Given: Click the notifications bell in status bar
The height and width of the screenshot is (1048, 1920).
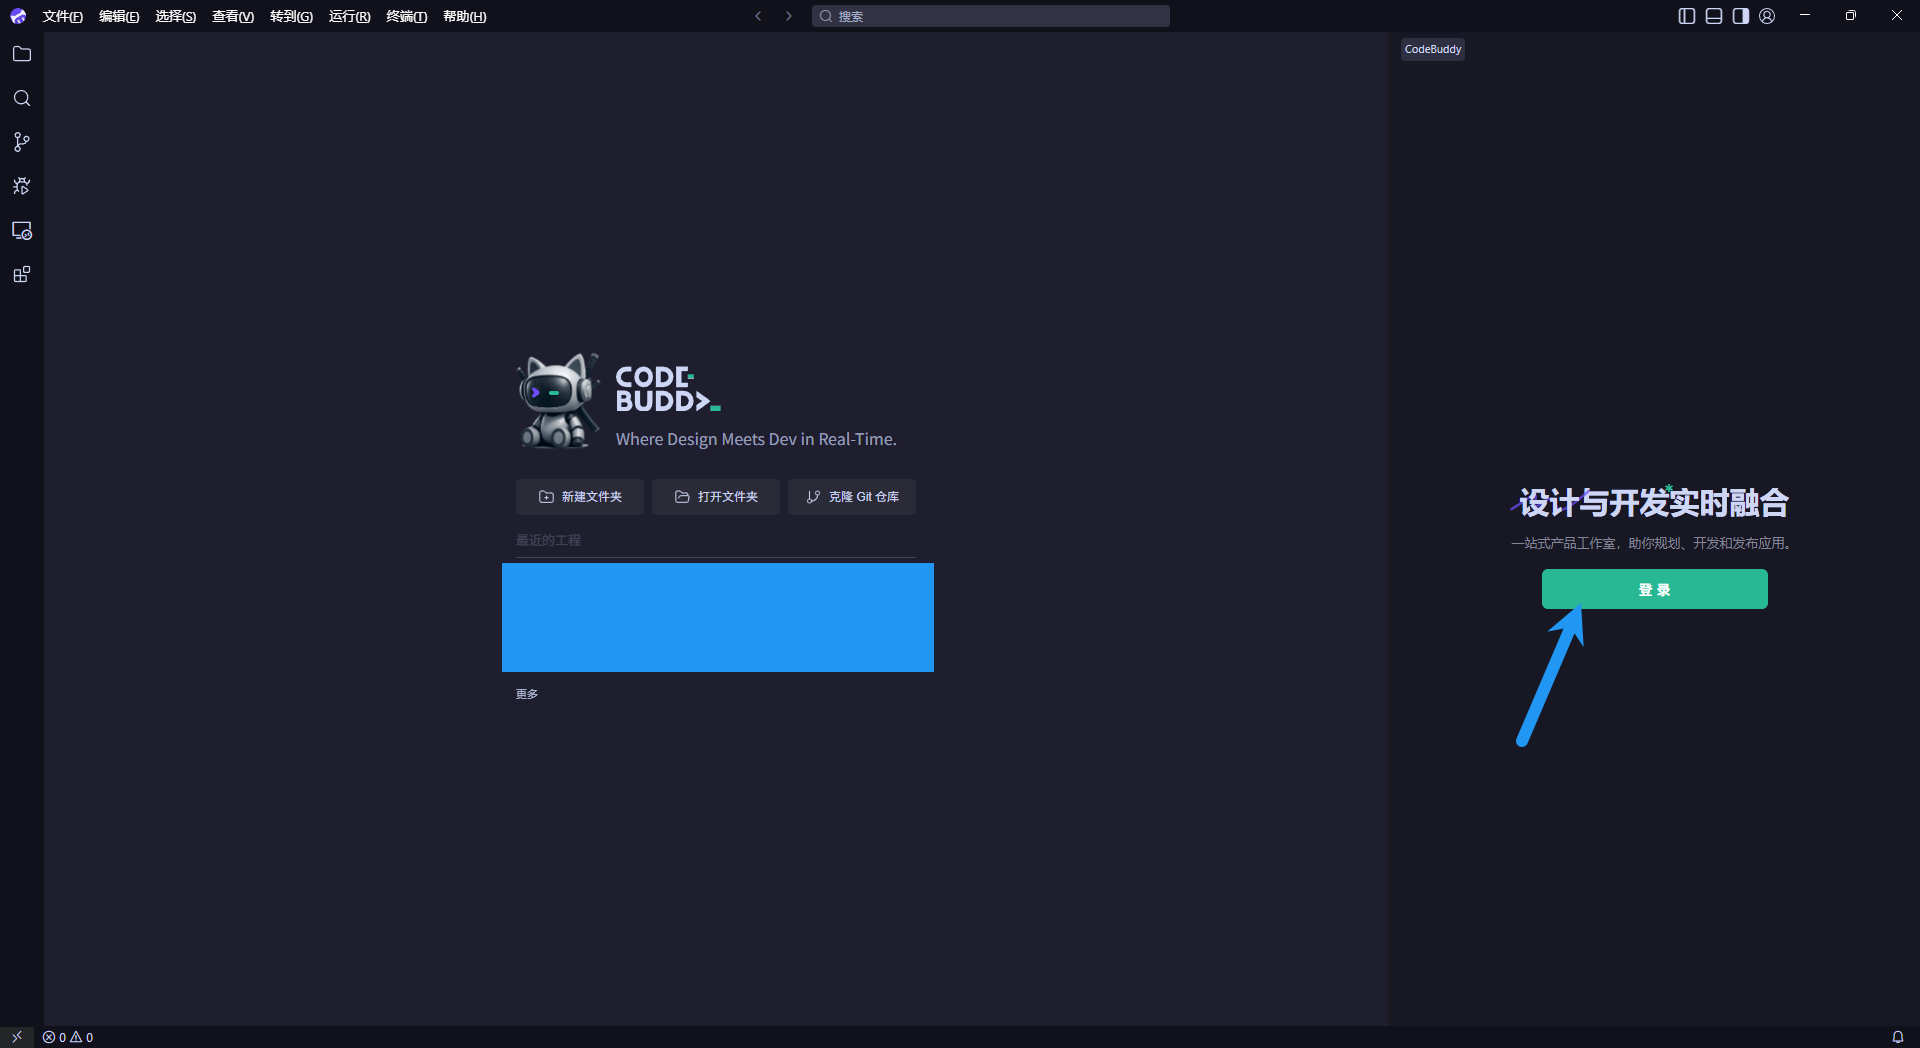Looking at the screenshot, I should coord(1897,1037).
